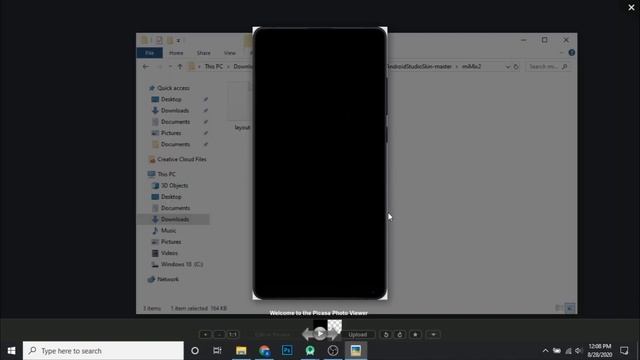The image size is (640, 360).
Task: Click the network icon in system tray
Action: pos(568,351)
